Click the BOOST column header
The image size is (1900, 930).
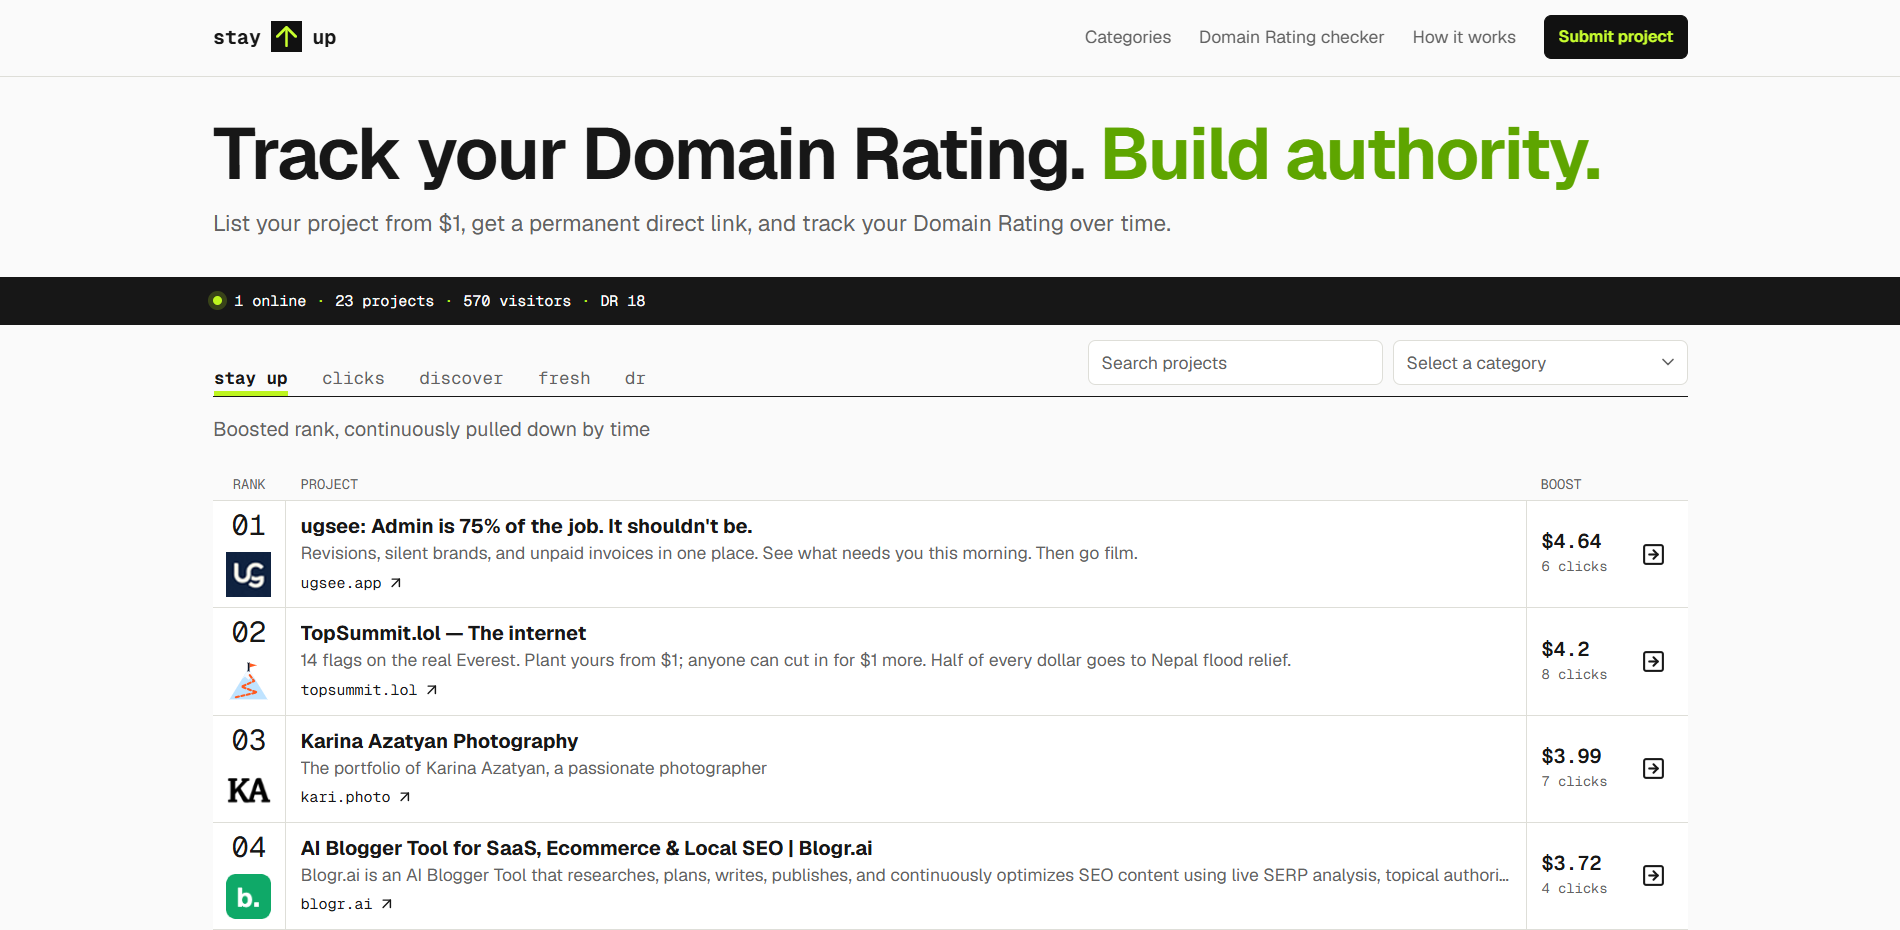pos(1561,484)
